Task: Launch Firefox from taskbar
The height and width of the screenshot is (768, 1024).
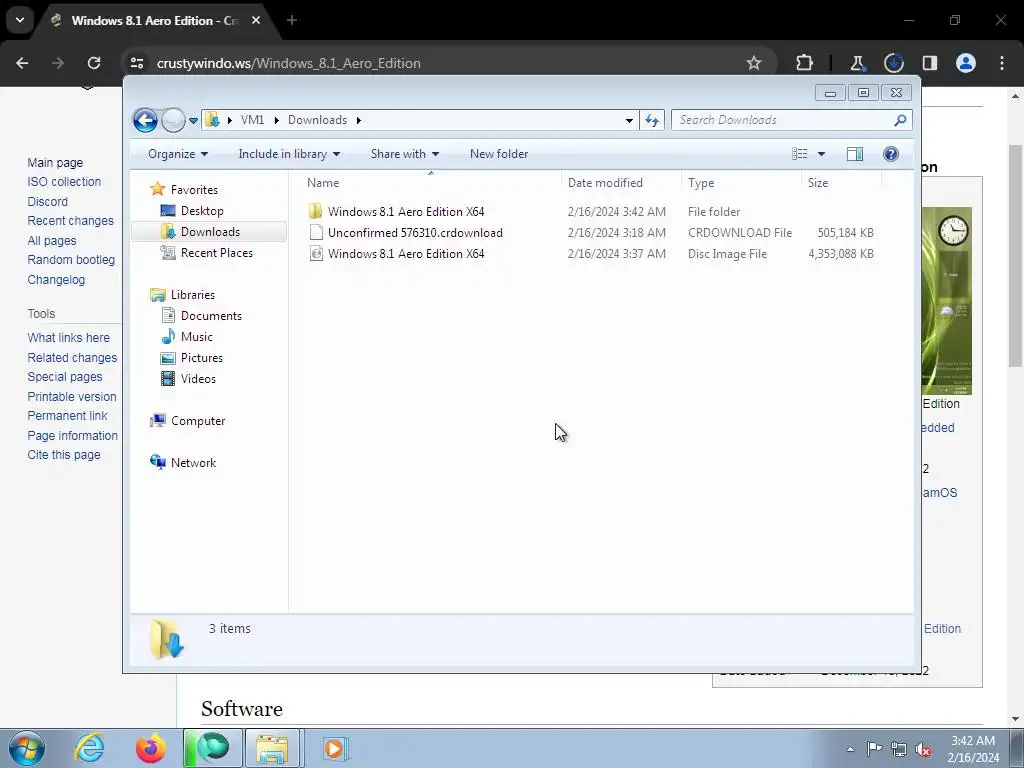Action: [x=150, y=748]
